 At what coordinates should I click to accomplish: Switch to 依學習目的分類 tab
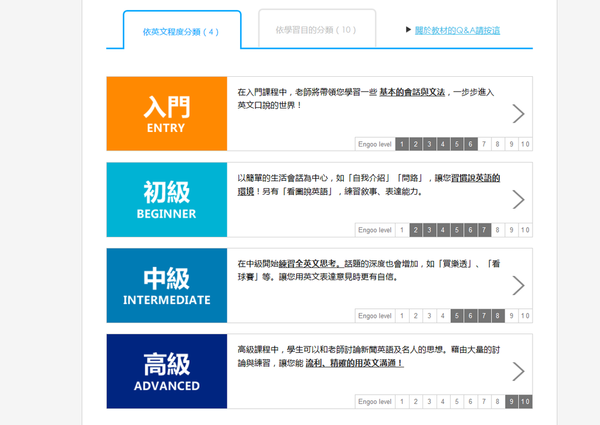click(x=316, y=30)
